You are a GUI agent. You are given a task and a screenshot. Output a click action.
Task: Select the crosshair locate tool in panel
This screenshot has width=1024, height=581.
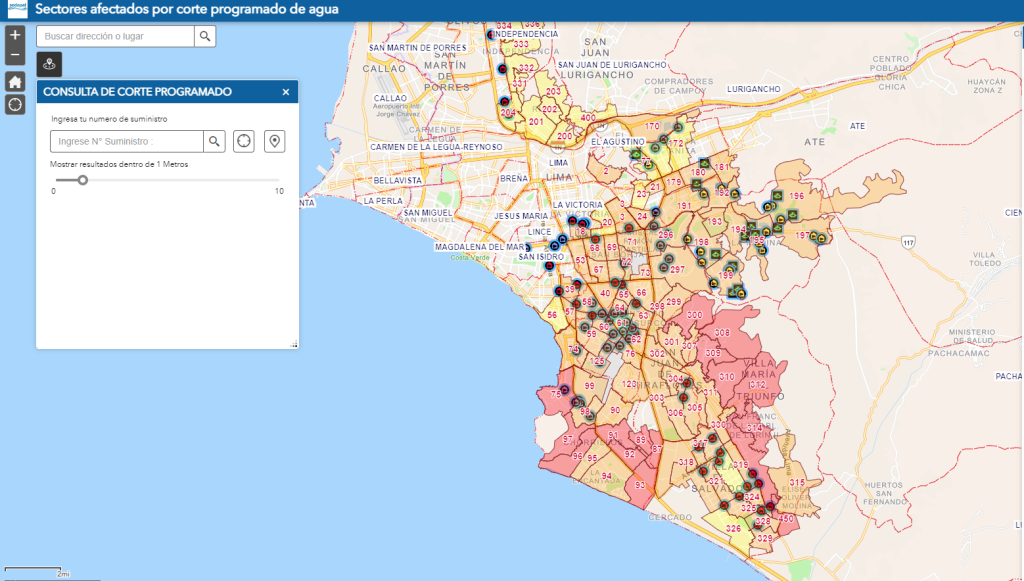pyautogui.click(x=244, y=141)
